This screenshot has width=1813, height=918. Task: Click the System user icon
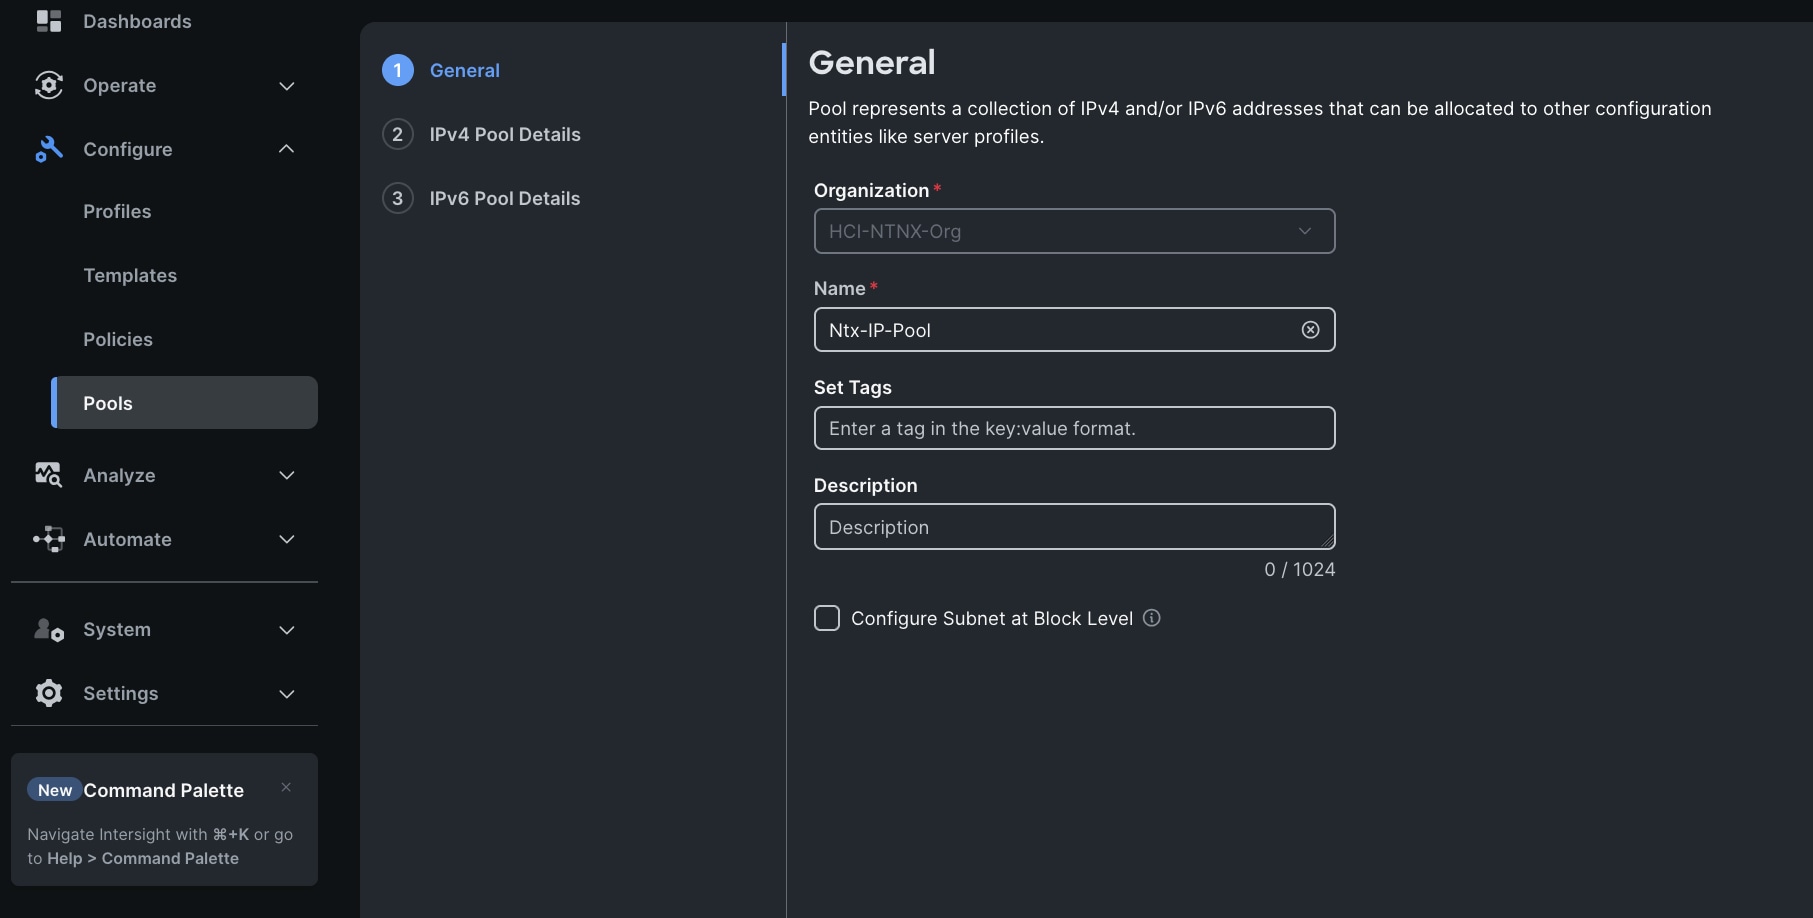point(48,629)
